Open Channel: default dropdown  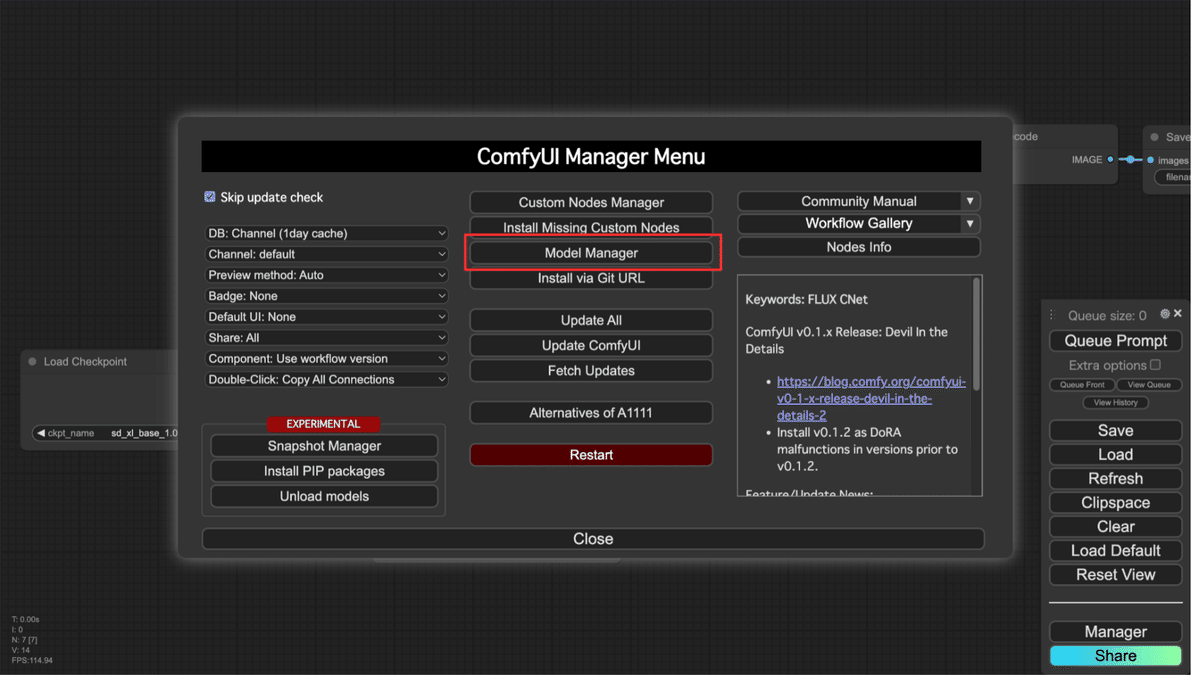[326, 254]
